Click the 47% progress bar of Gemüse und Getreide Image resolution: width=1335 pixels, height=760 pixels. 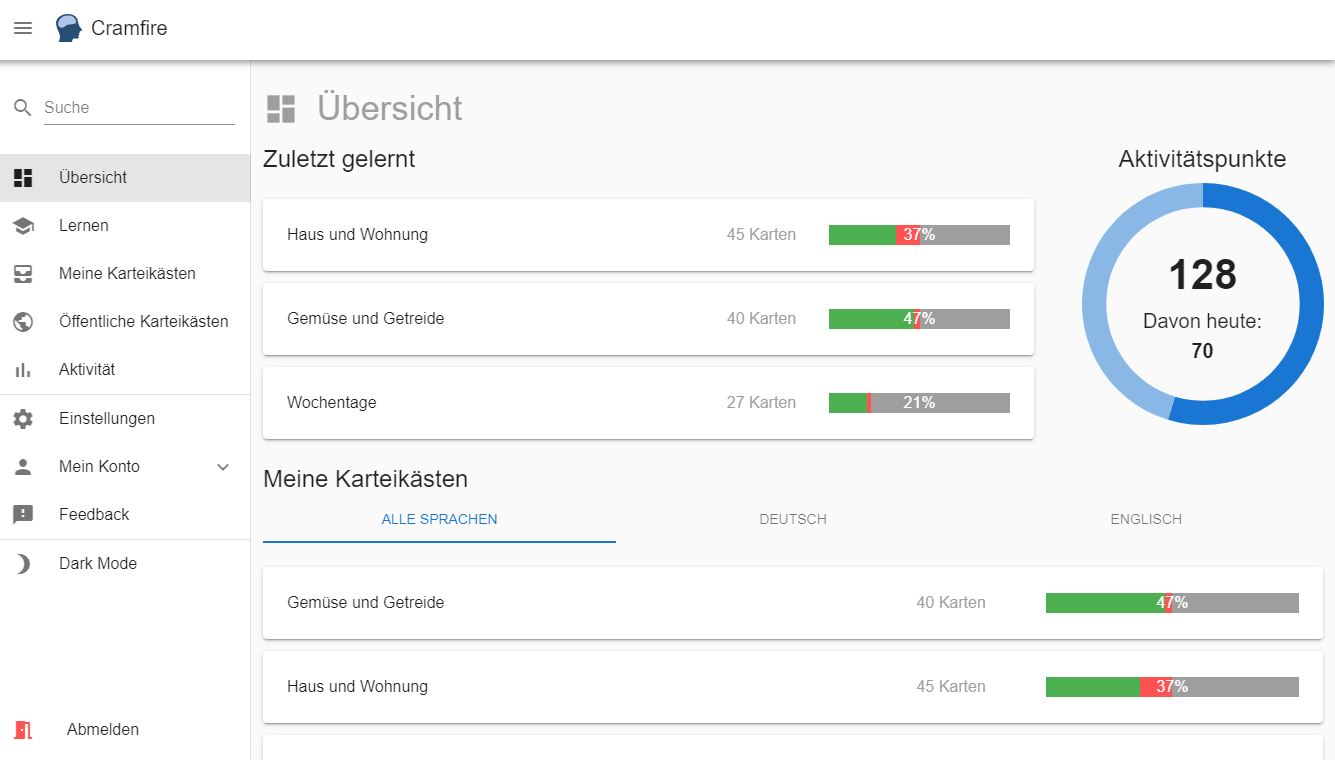pyautogui.click(x=919, y=318)
